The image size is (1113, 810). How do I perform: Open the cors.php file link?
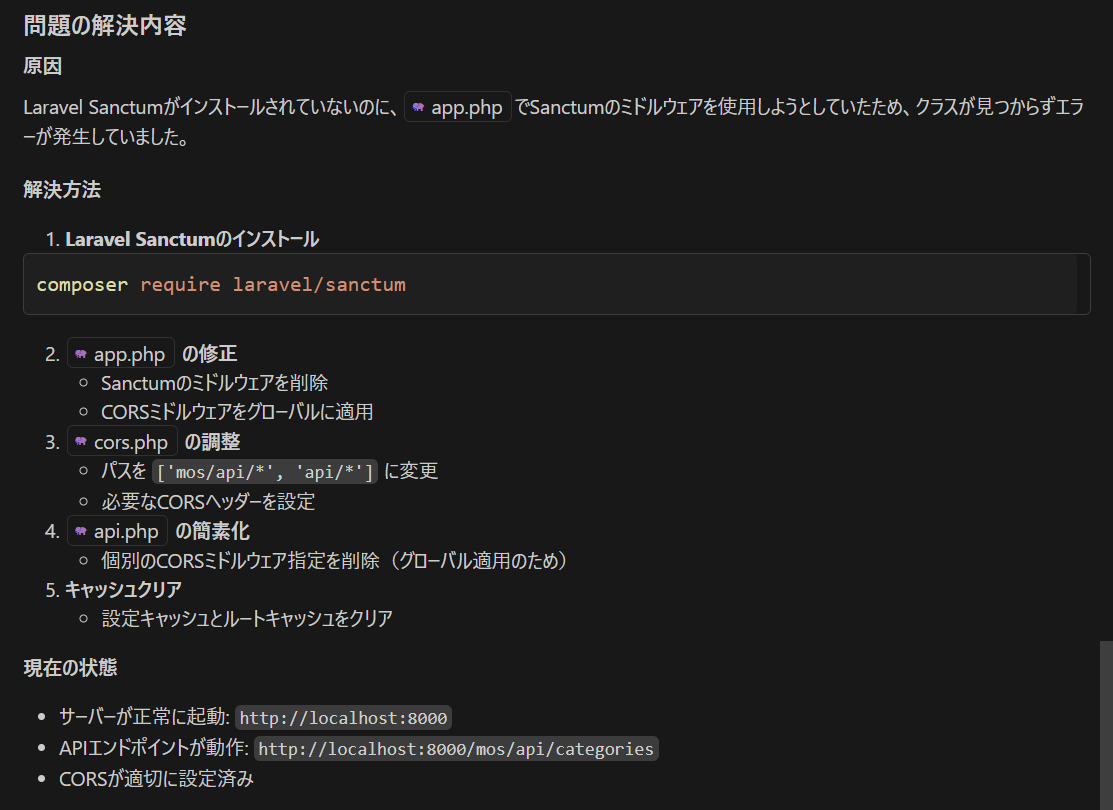click(x=131, y=442)
